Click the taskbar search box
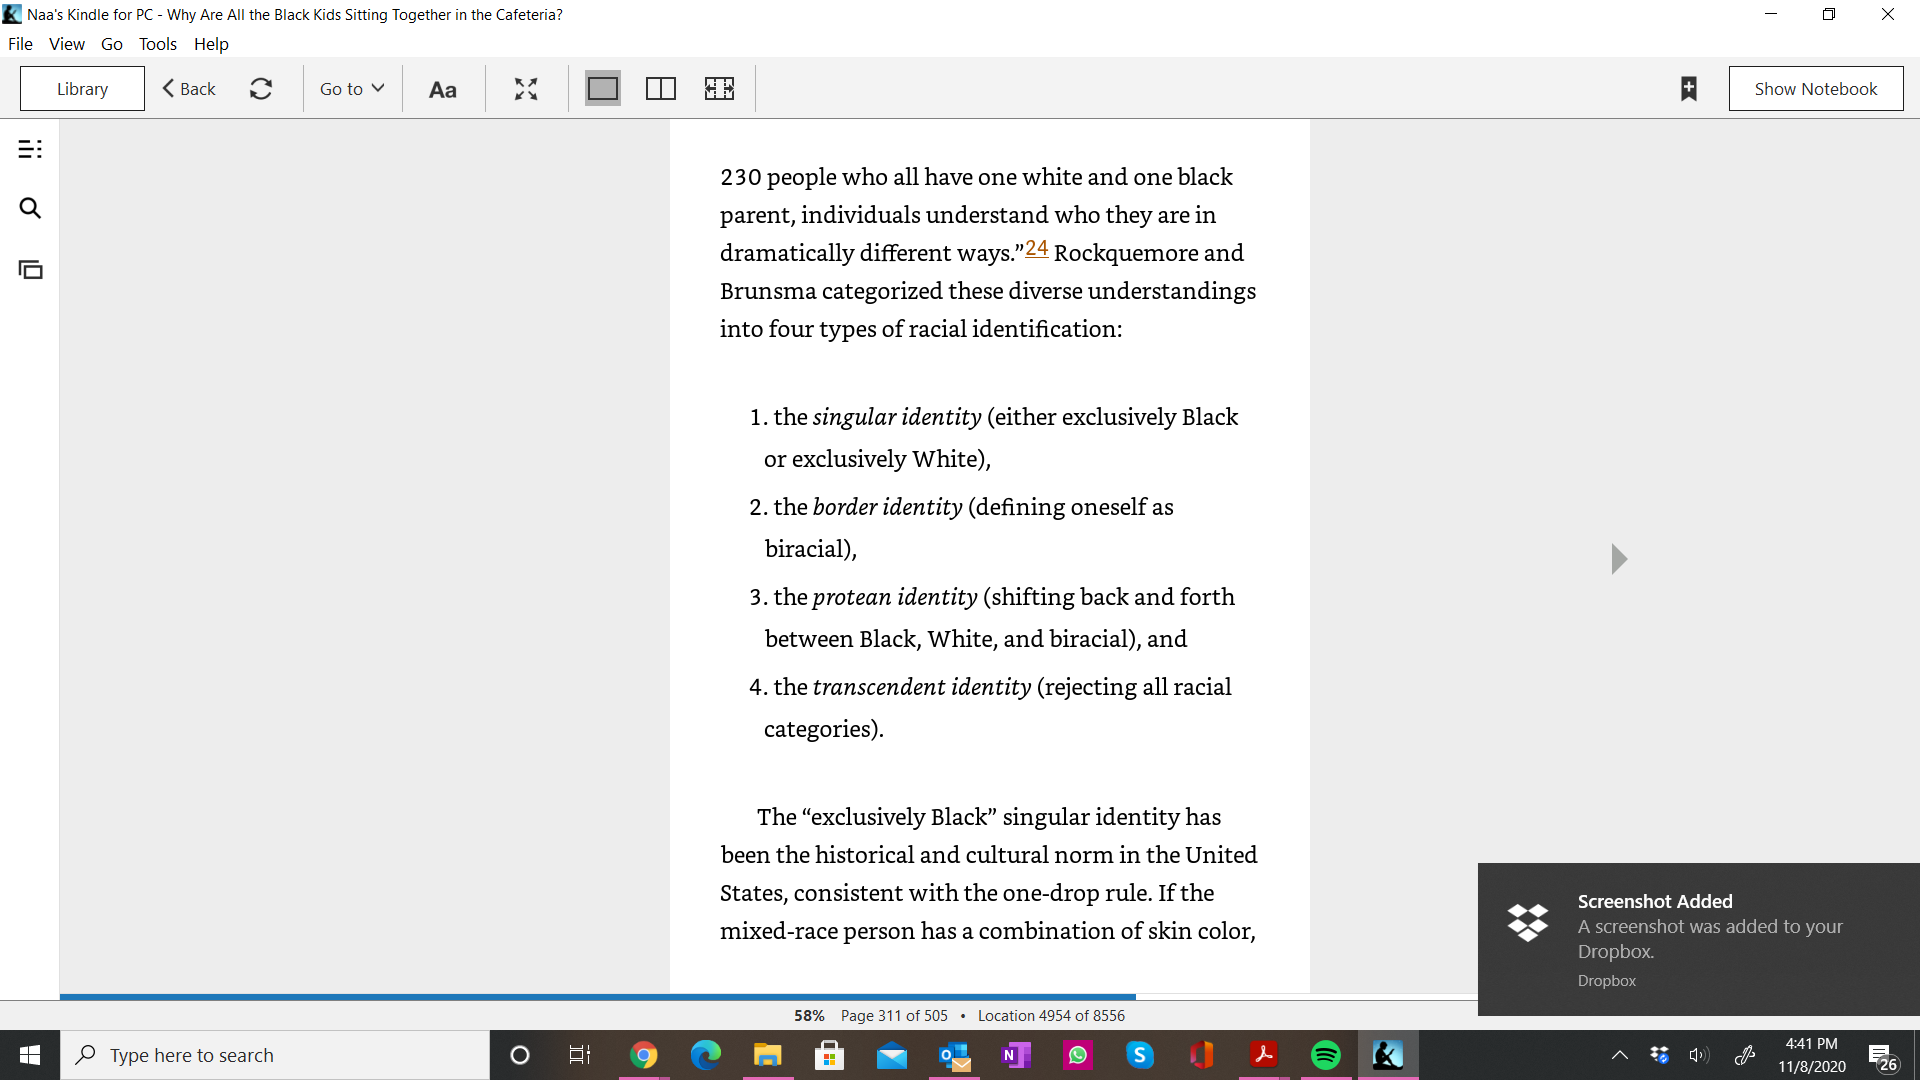1920x1080 pixels. [x=275, y=1055]
